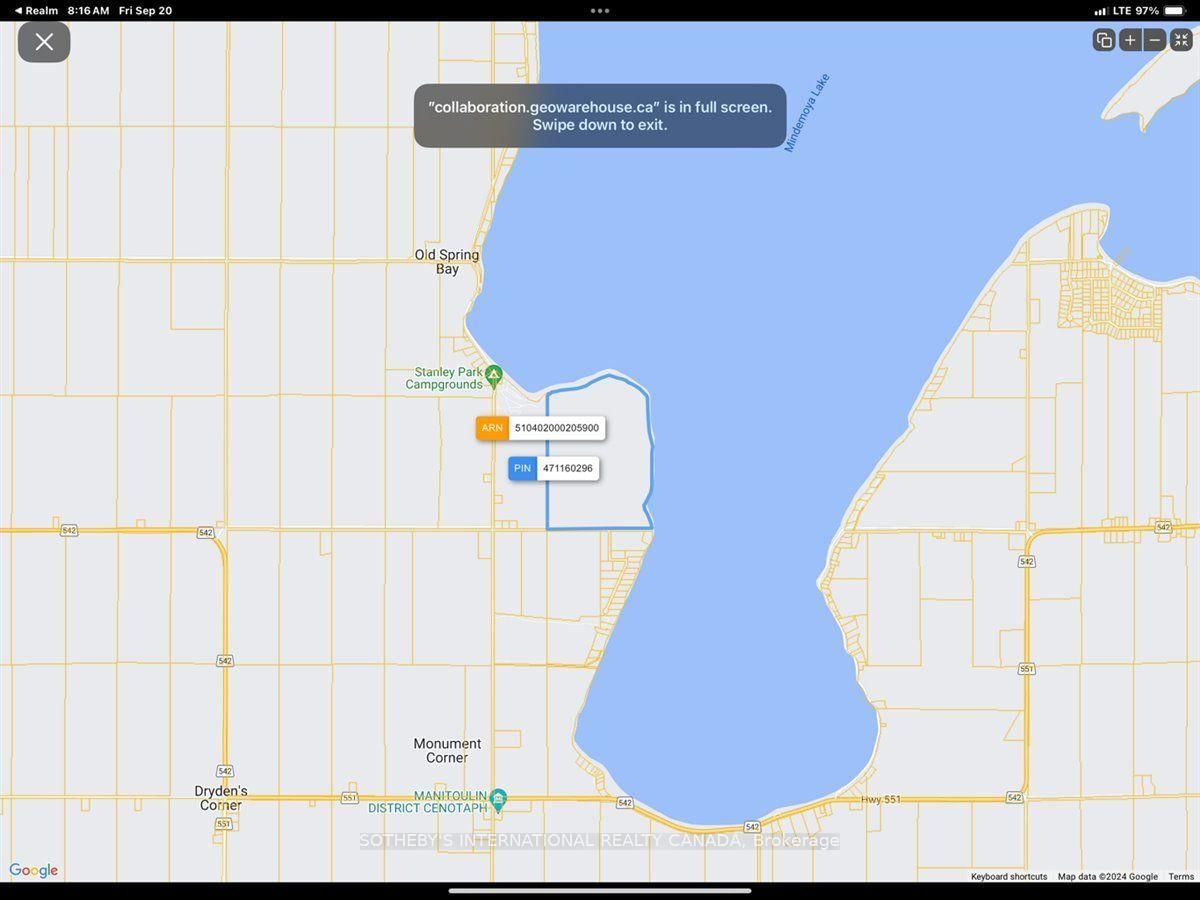Tap the three dots multitasking menu

(600, 11)
